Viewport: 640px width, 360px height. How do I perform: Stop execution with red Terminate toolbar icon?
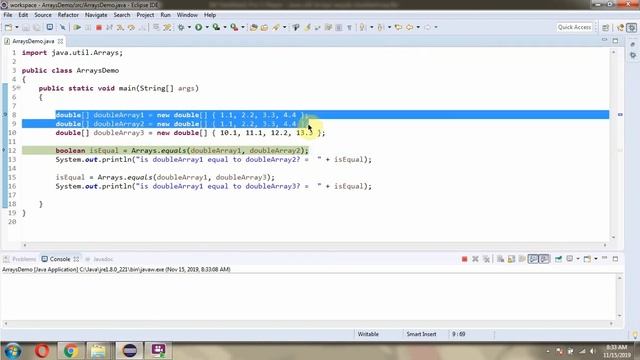[99, 27]
